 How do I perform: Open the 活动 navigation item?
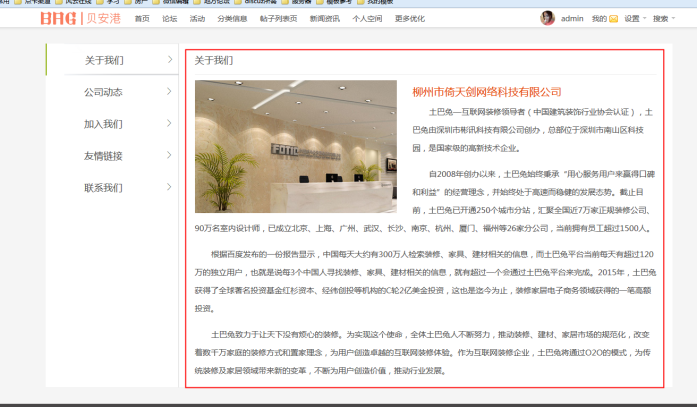pyautogui.click(x=197, y=19)
